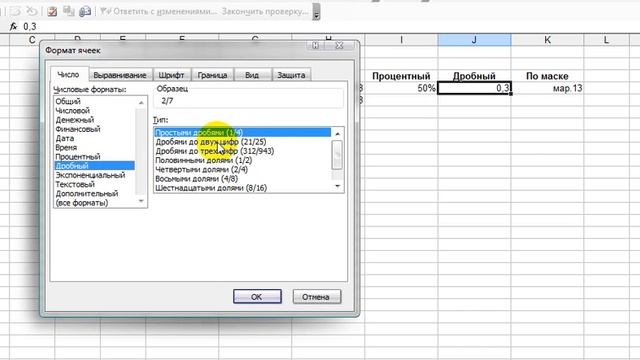Choose Восьмыми долями (4/8) type
The height and width of the screenshot is (360, 640).
pos(243,179)
